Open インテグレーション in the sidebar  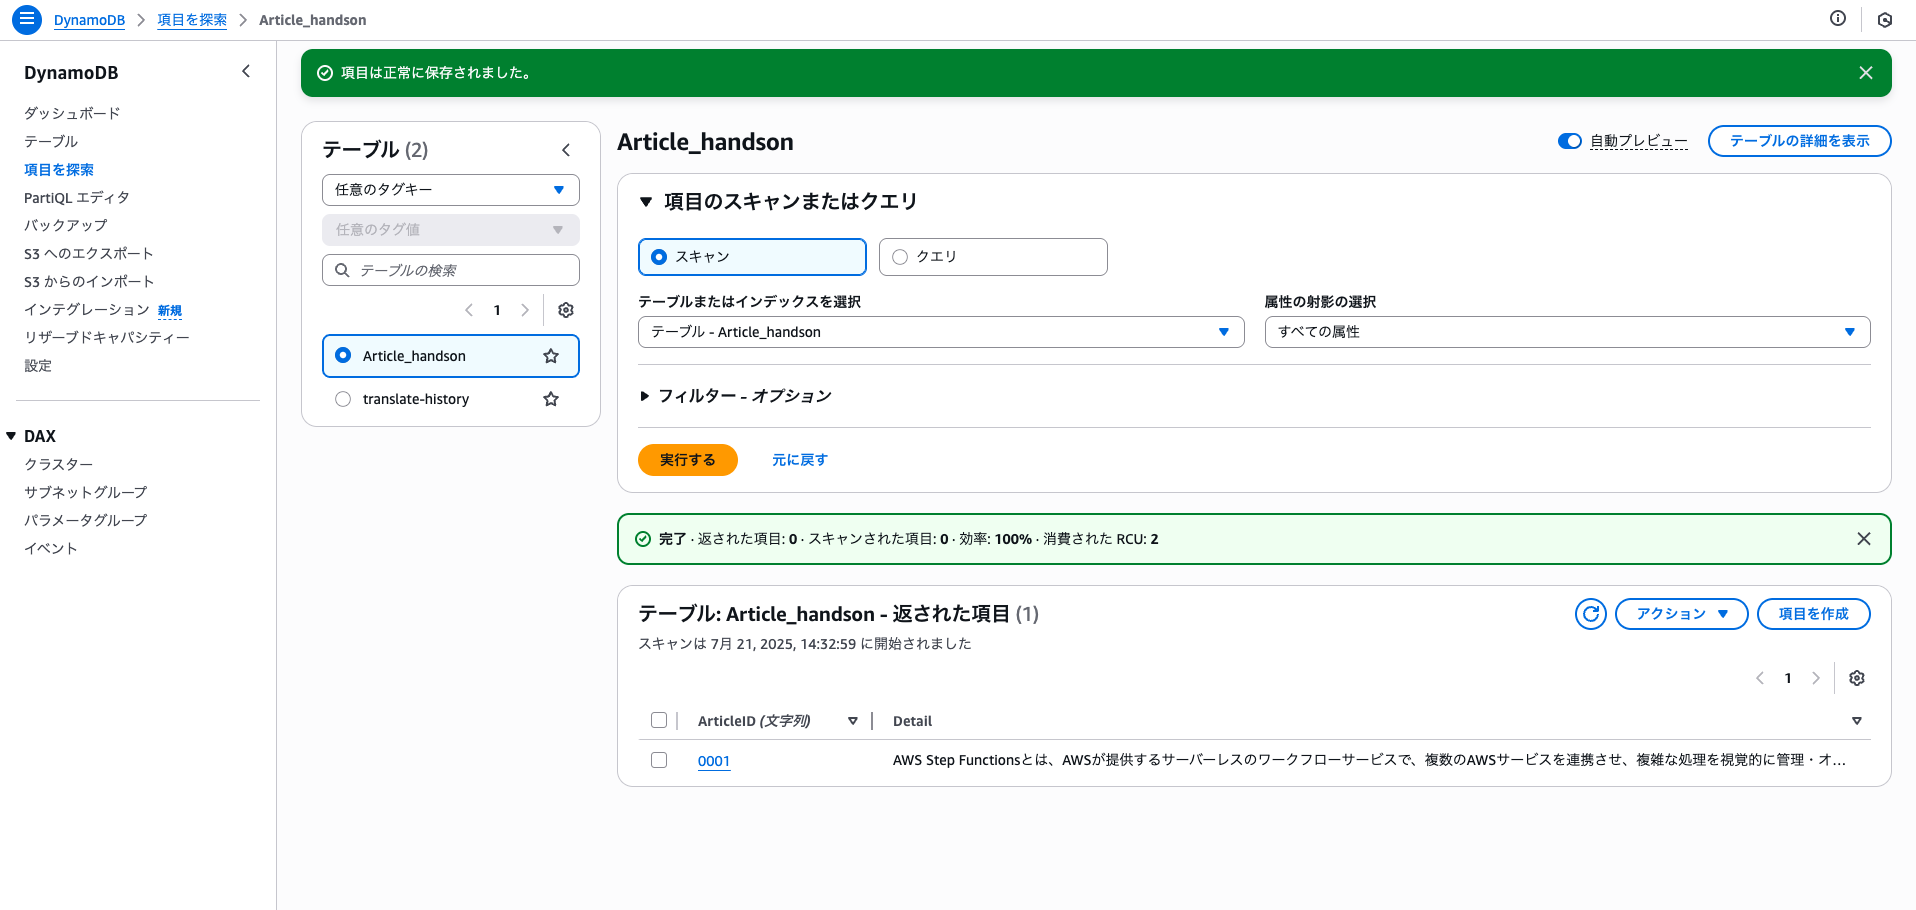tap(87, 310)
